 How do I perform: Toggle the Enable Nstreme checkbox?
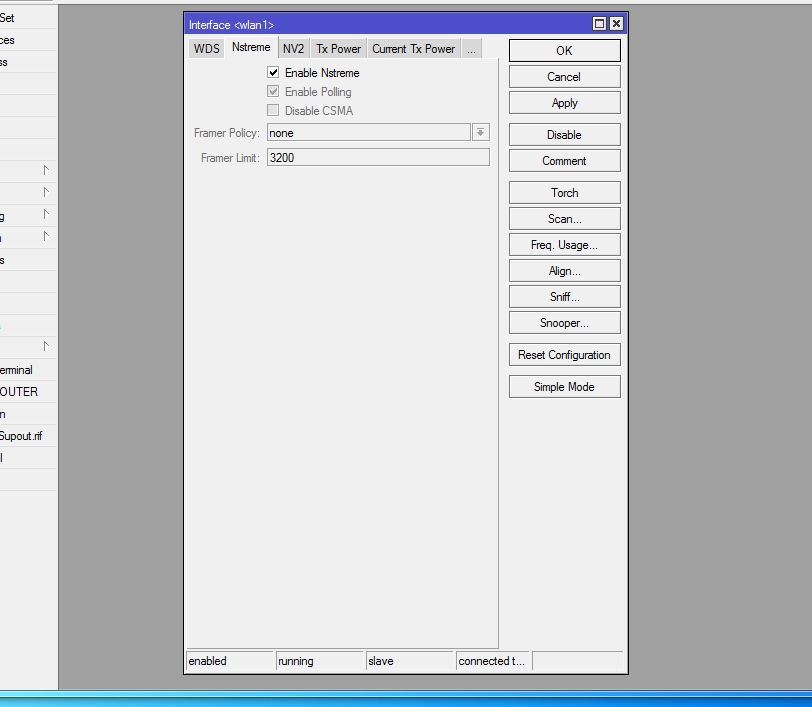tap(273, 73)
